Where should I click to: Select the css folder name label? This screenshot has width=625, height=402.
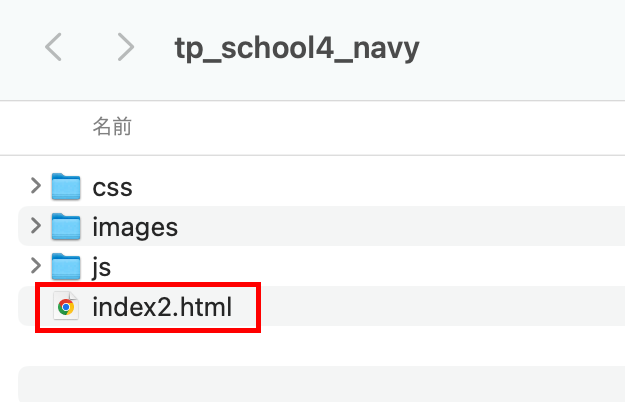click(112, 187)
